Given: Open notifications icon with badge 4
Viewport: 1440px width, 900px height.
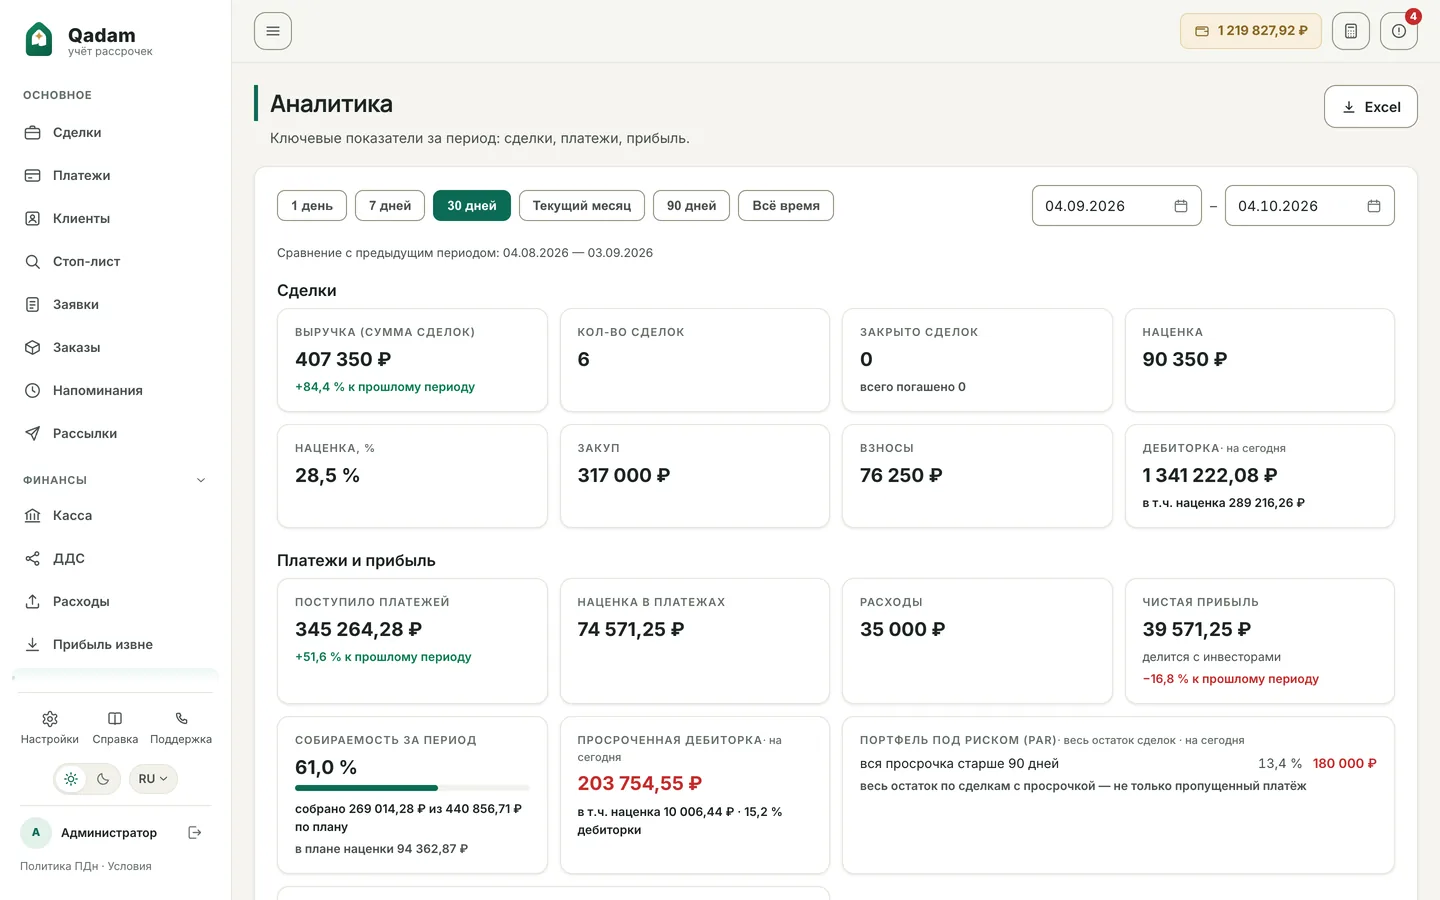Looking at the screenshot, I should (1399, 31).
